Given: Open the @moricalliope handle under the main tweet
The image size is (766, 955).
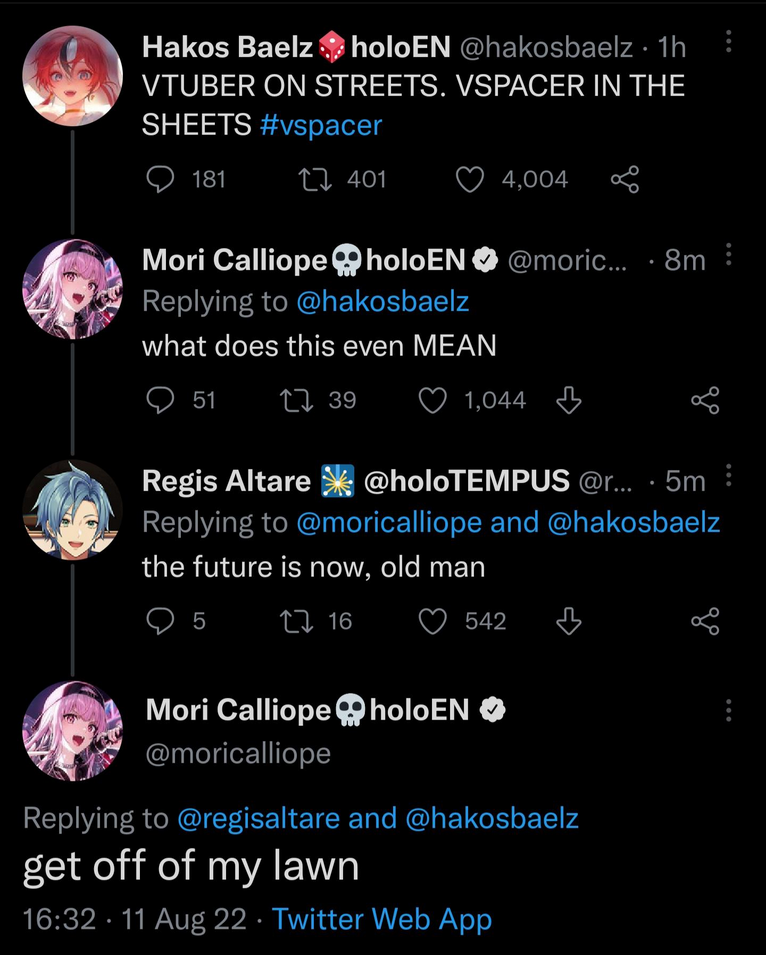Looking at the screenshot, I should click(x=238, y=753).
